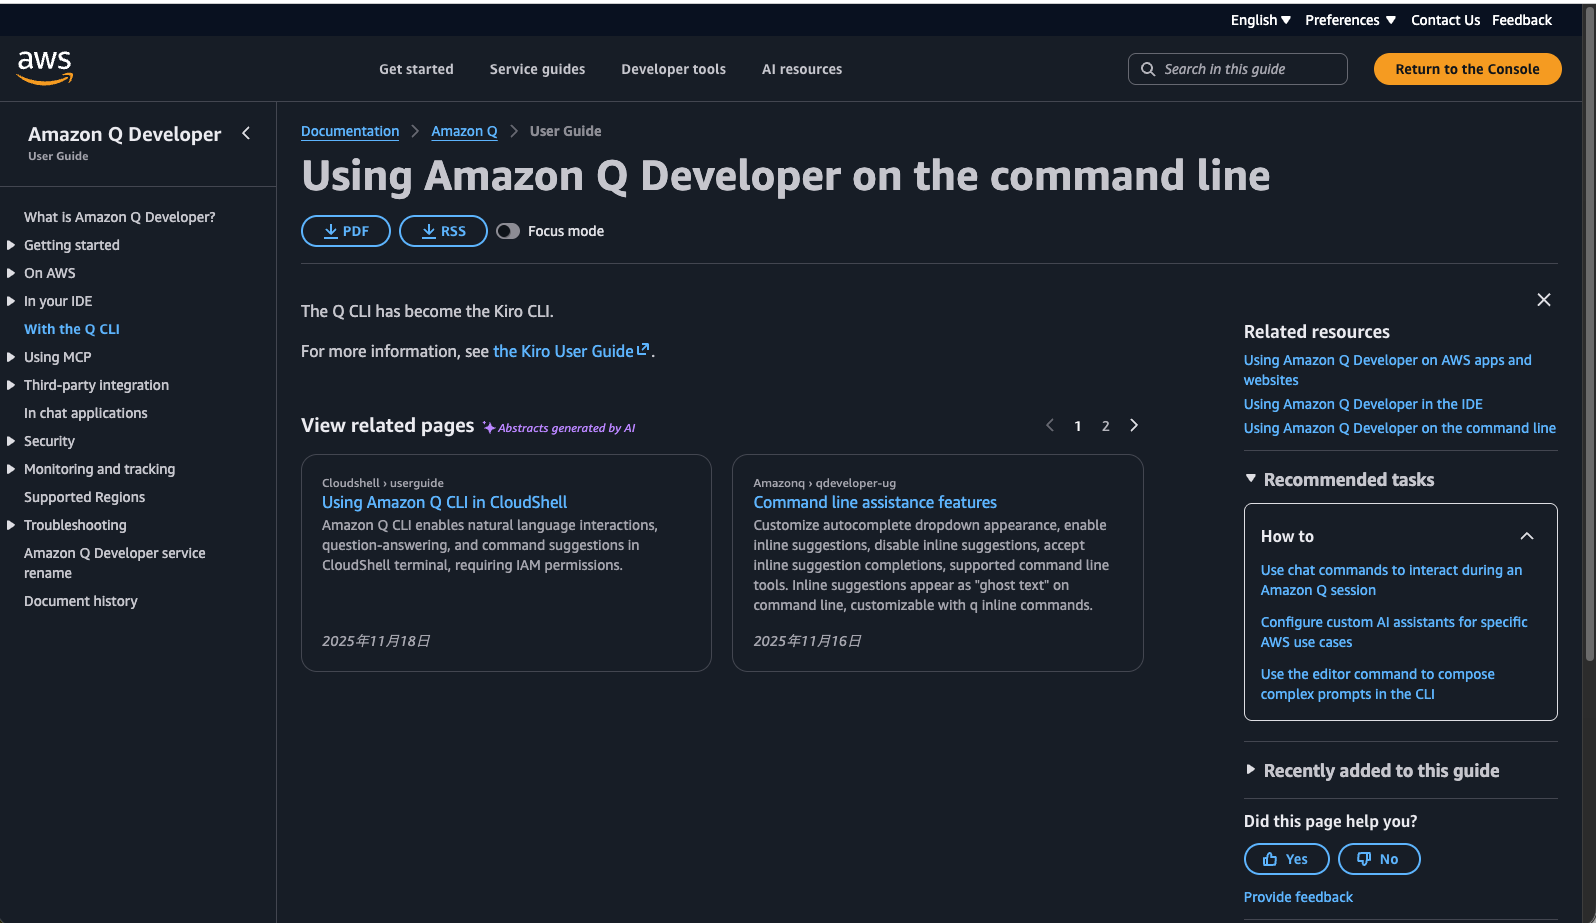
Task: Click the thumbs-up Yes button
Action: 1286,859
